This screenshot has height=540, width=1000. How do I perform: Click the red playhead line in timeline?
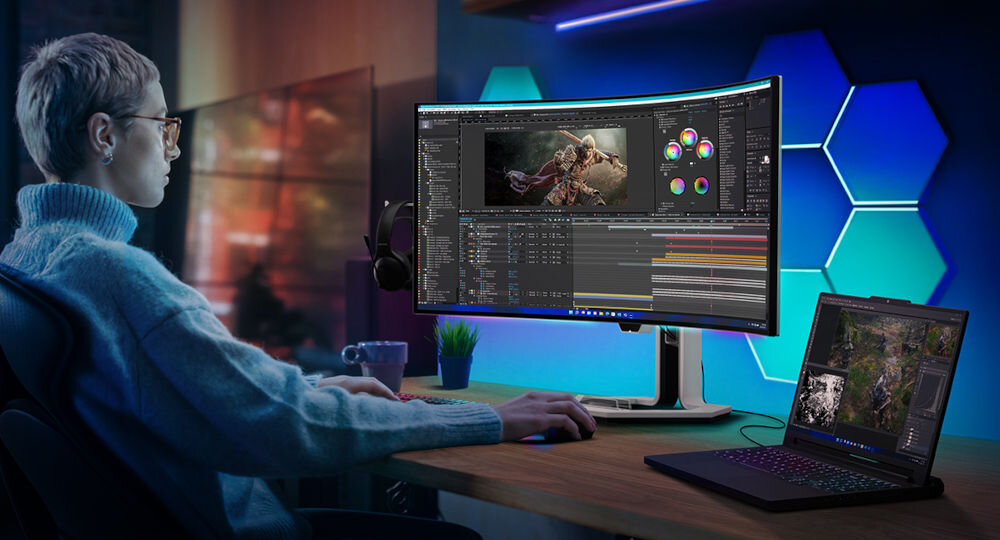[x=711, y=266]
